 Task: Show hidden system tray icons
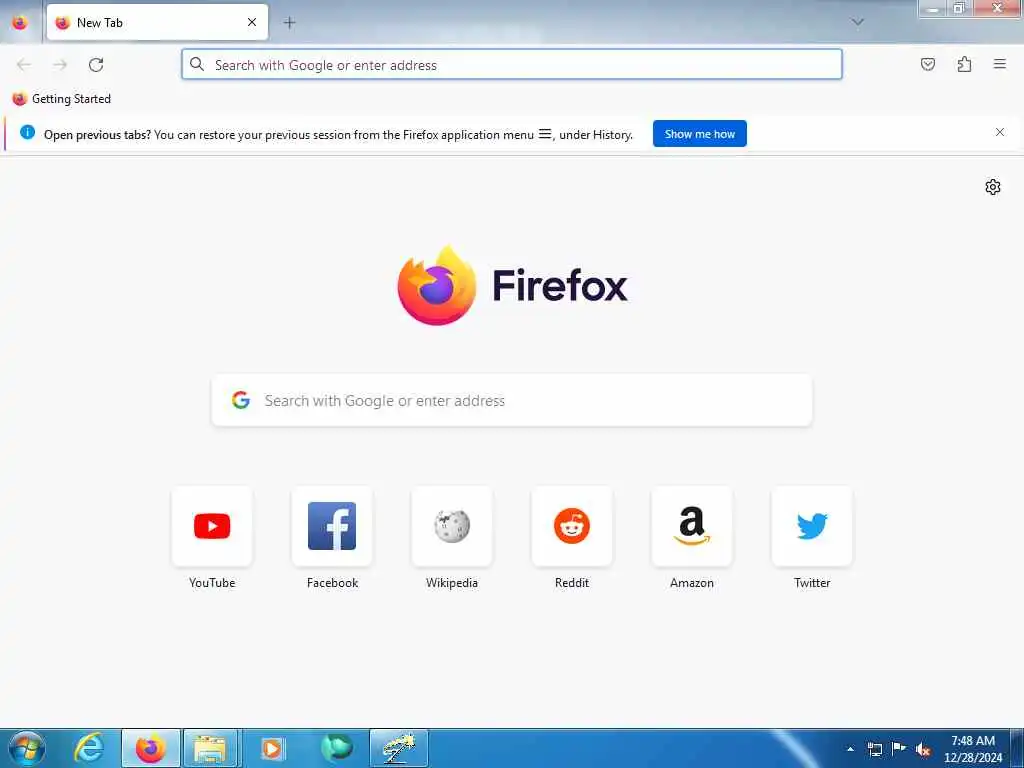tap(850, 749)
